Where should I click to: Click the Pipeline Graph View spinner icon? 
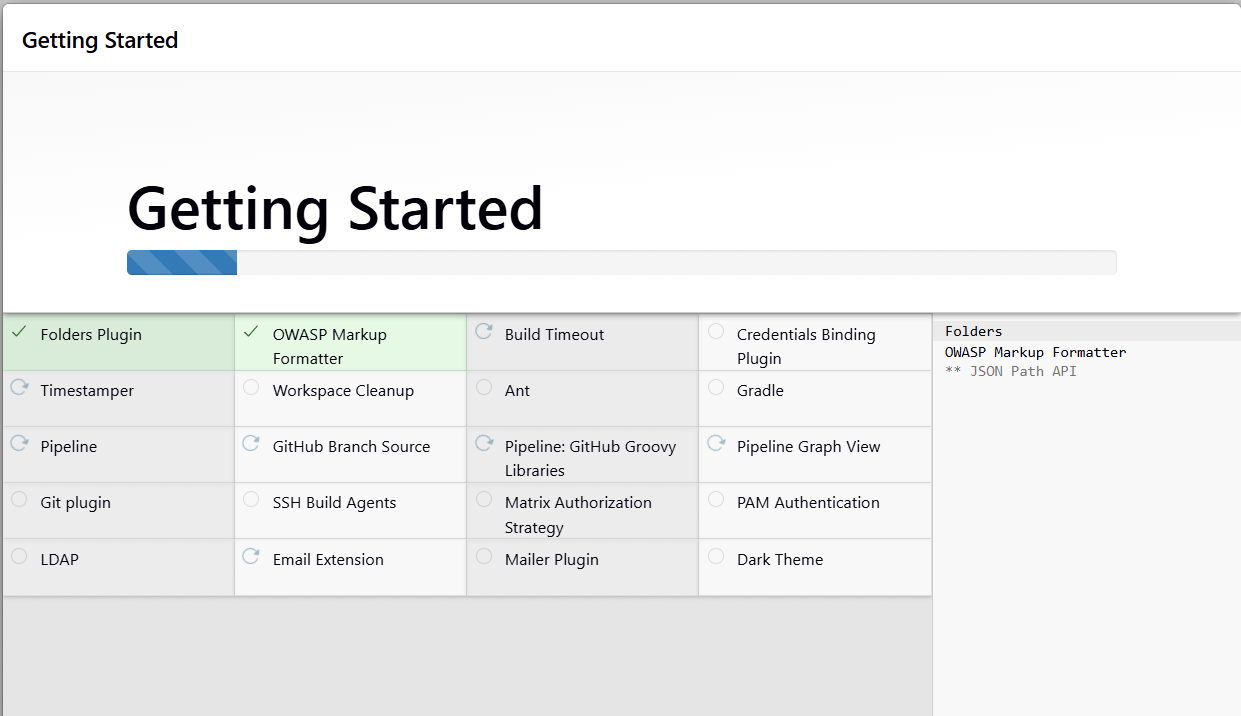point(715,443)
